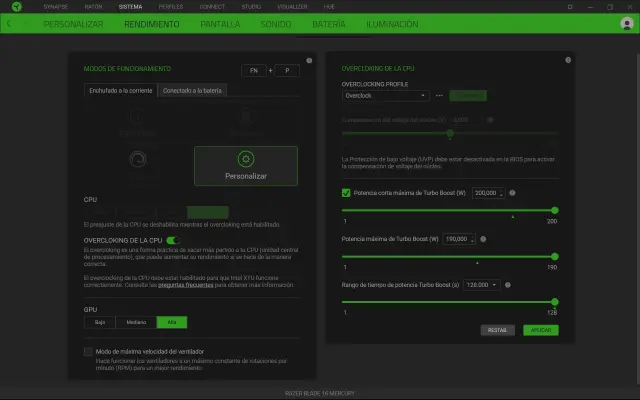The image size is (640, 400).
Task: Expand the Overclocking Profile dropdown
Action: coord(387,96)
